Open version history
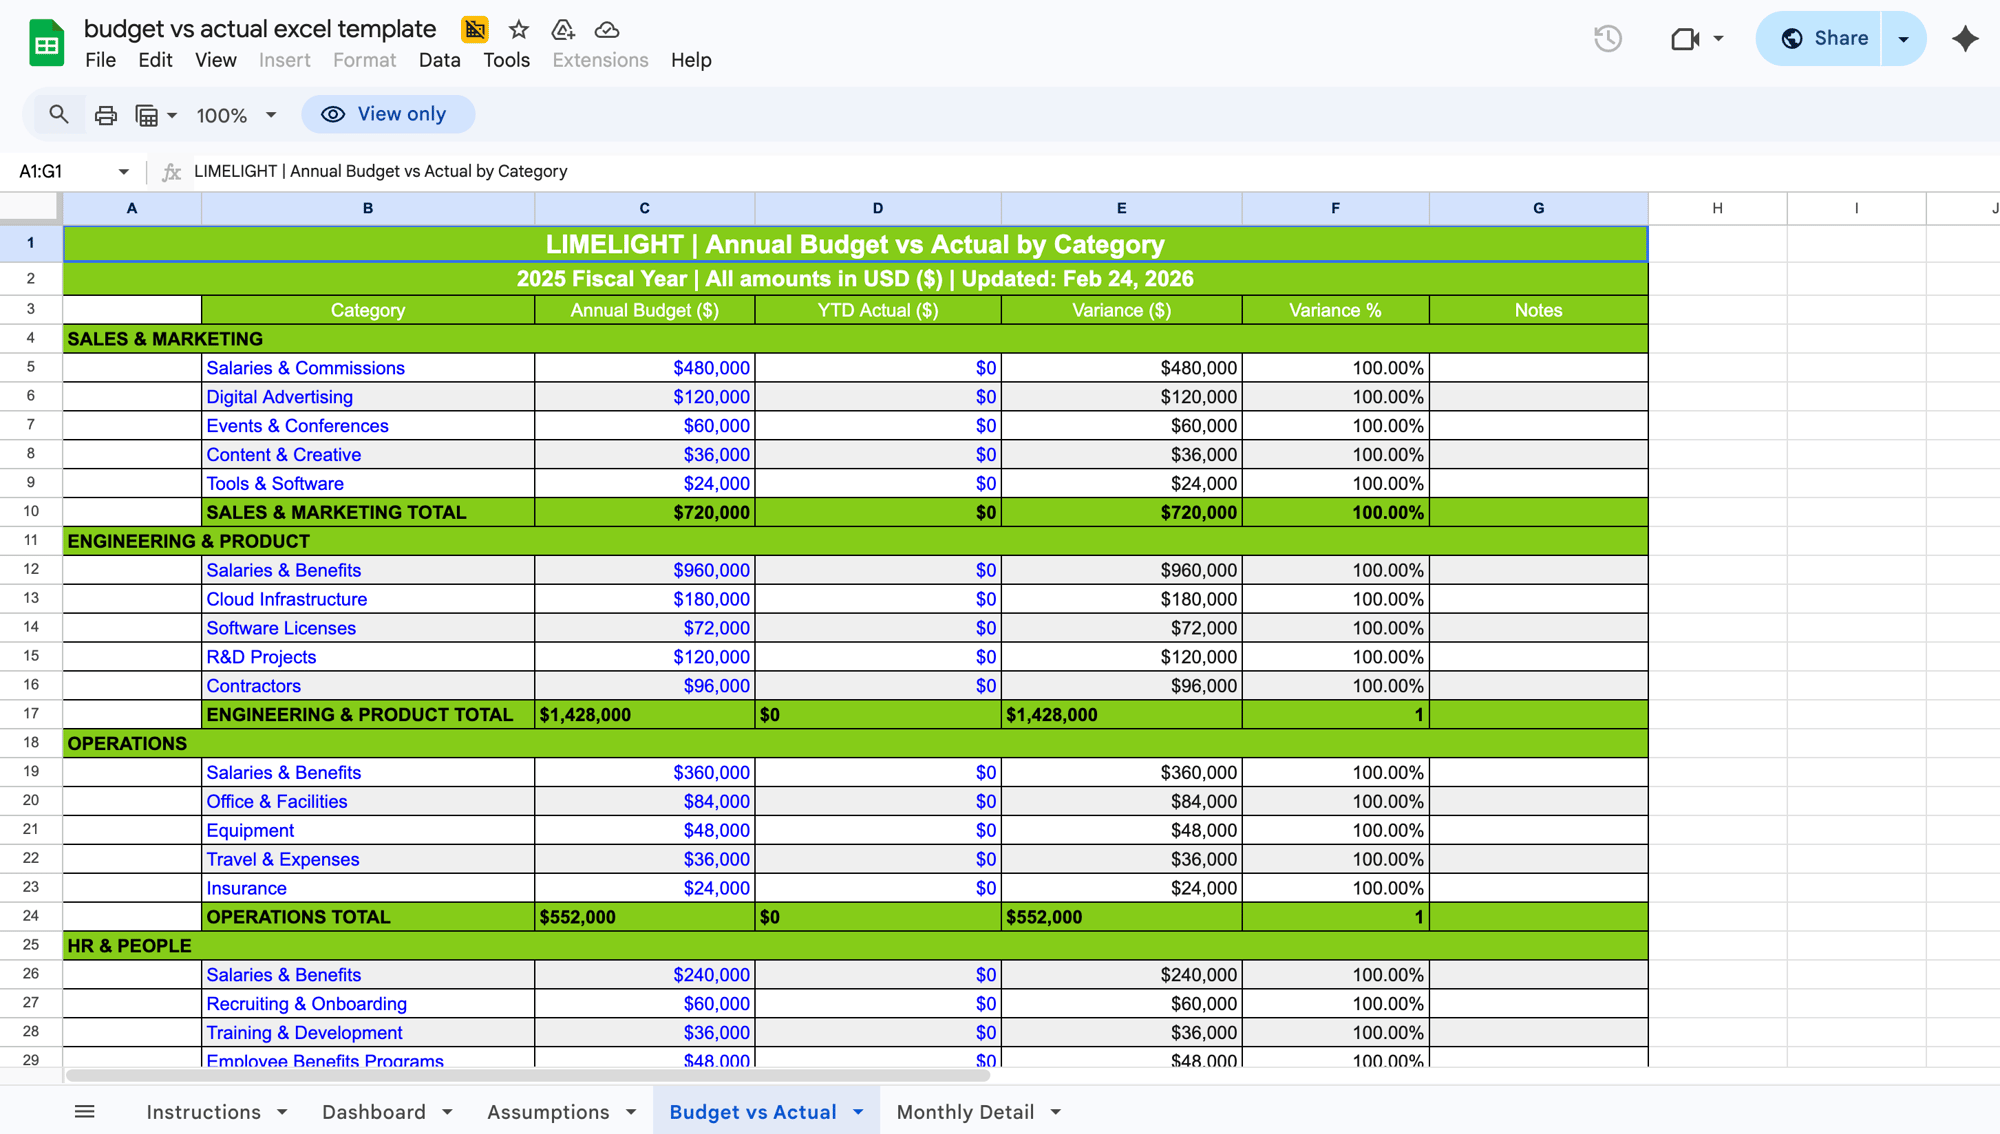This screenshot has width=2000, height=1134. pyautogui.click(x=1608, y=39)
